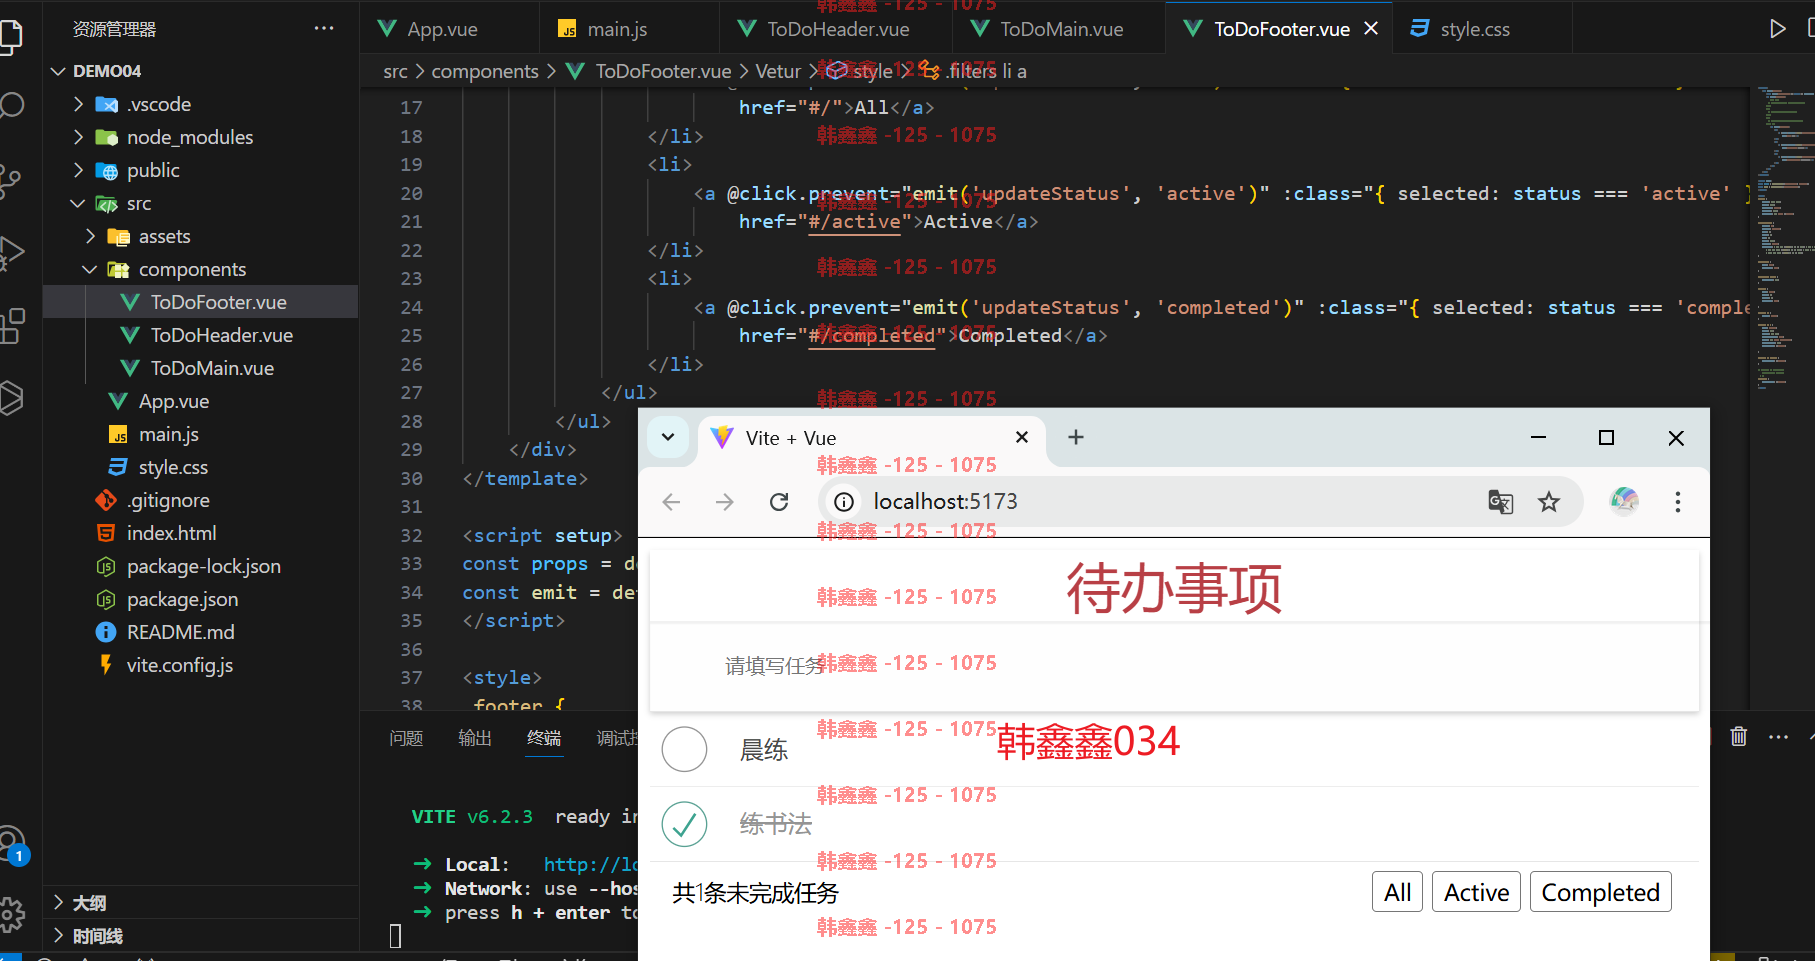1815x961 pixels.
Task: Expand the public folder
Action: [79, 170]
